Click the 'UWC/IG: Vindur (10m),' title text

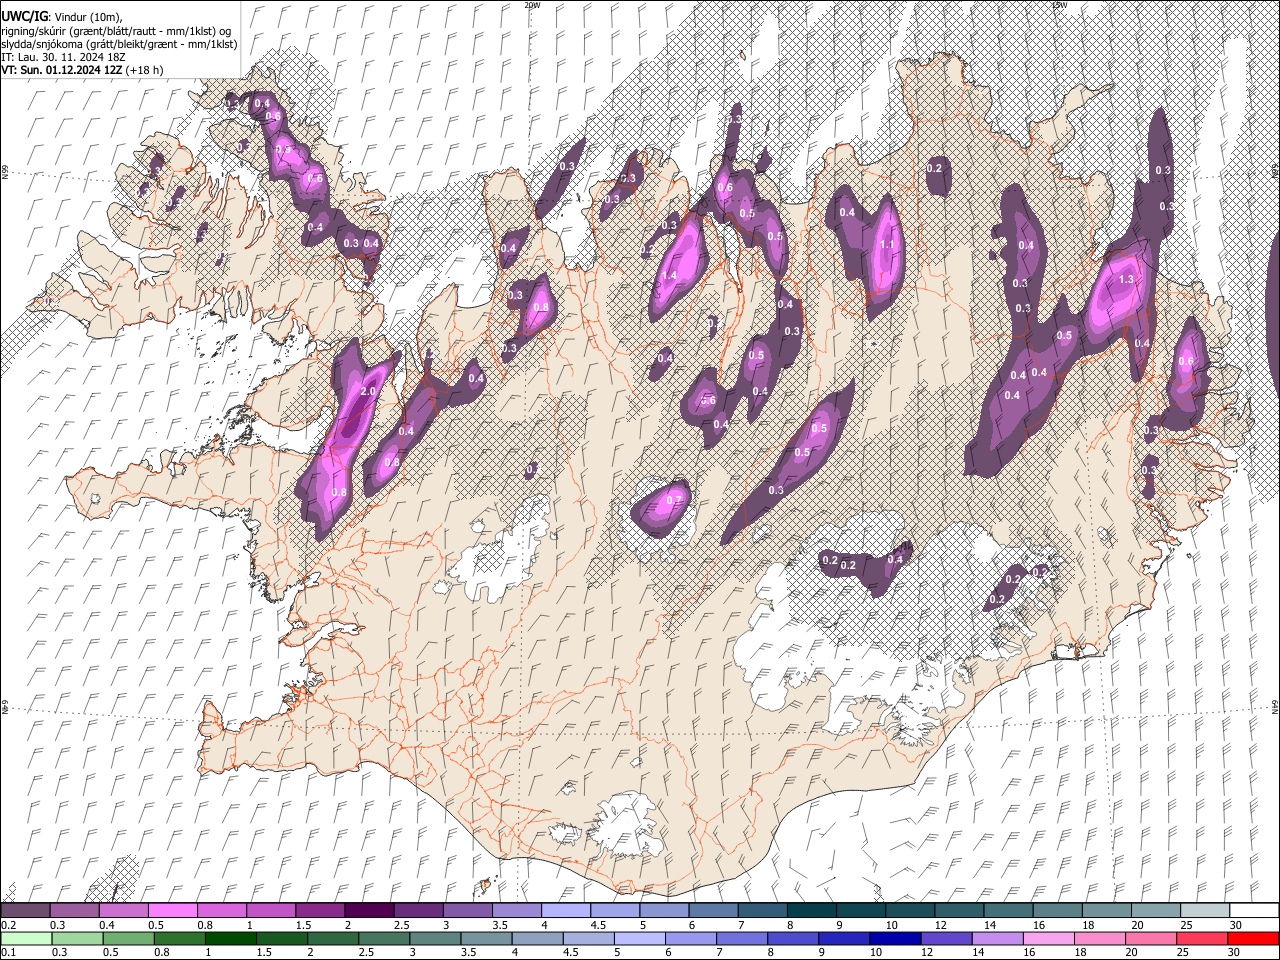62,17
